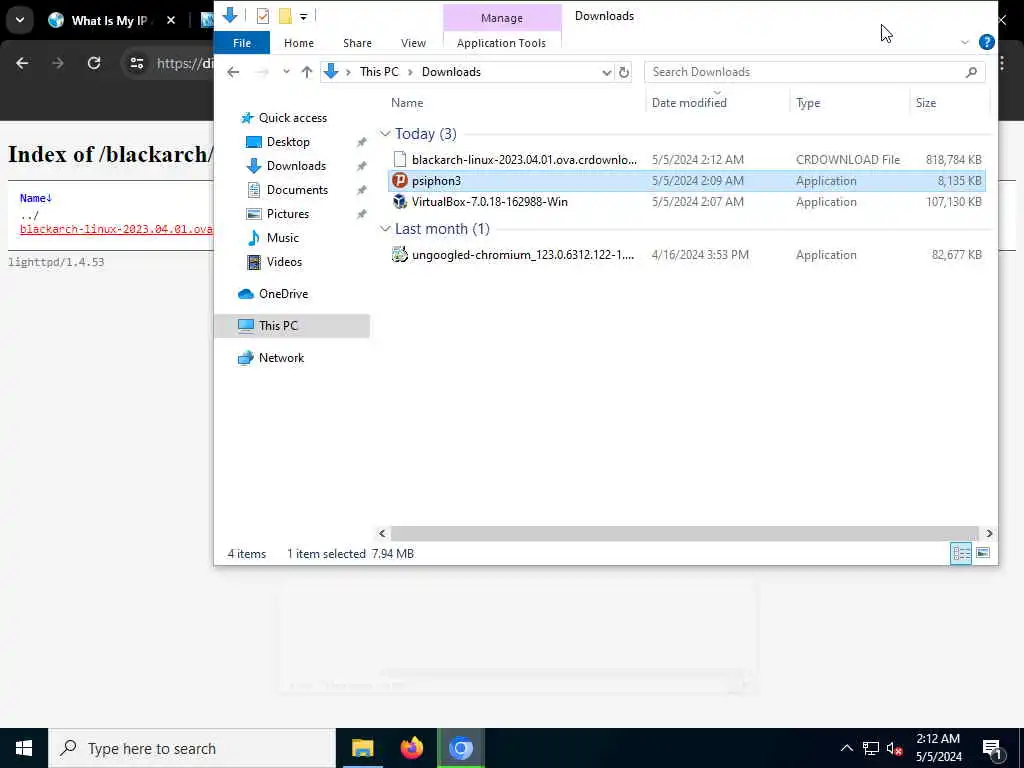Image resolution: width=1024 pixels, height=768 pixels.
Task: Select OneDrive in the navigation pane
Action: click(x=283, y=294)
